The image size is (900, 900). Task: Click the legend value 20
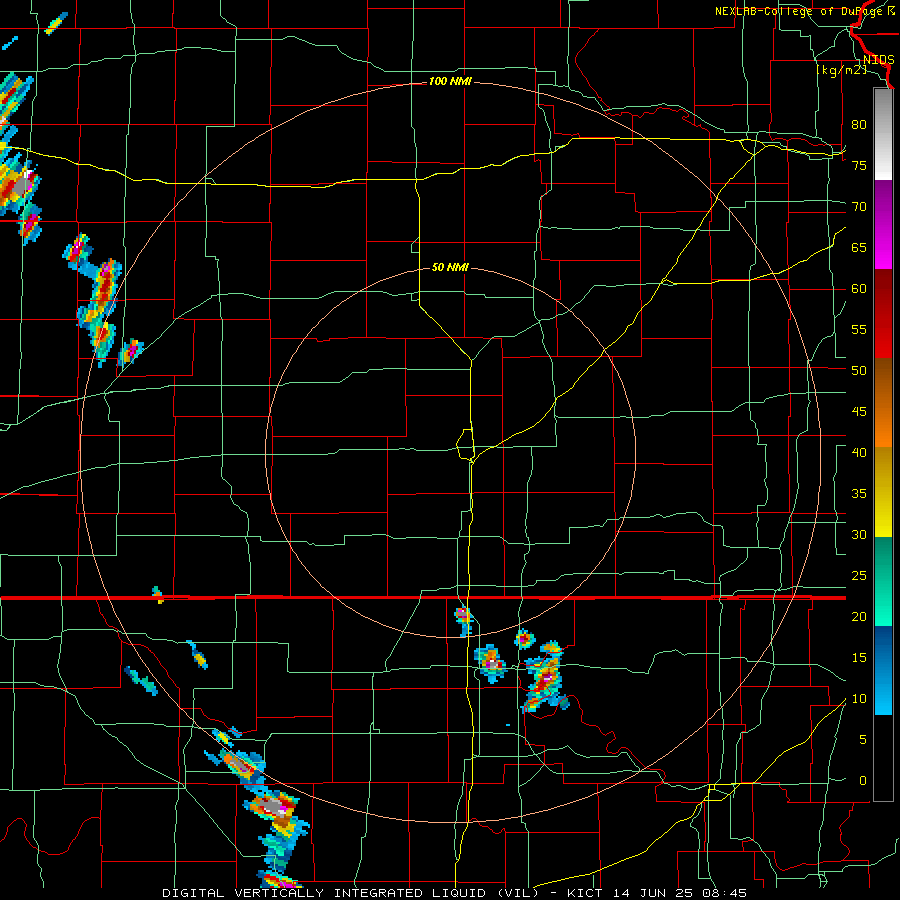click(x=859, y=616)
